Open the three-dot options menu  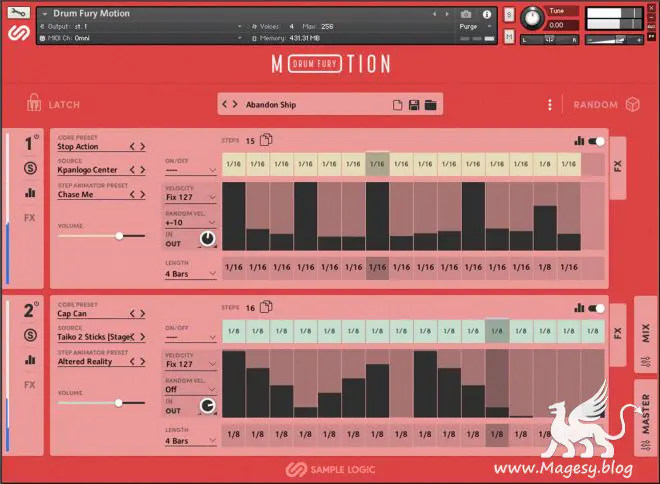pyautogui.click(x=550, y=105)
